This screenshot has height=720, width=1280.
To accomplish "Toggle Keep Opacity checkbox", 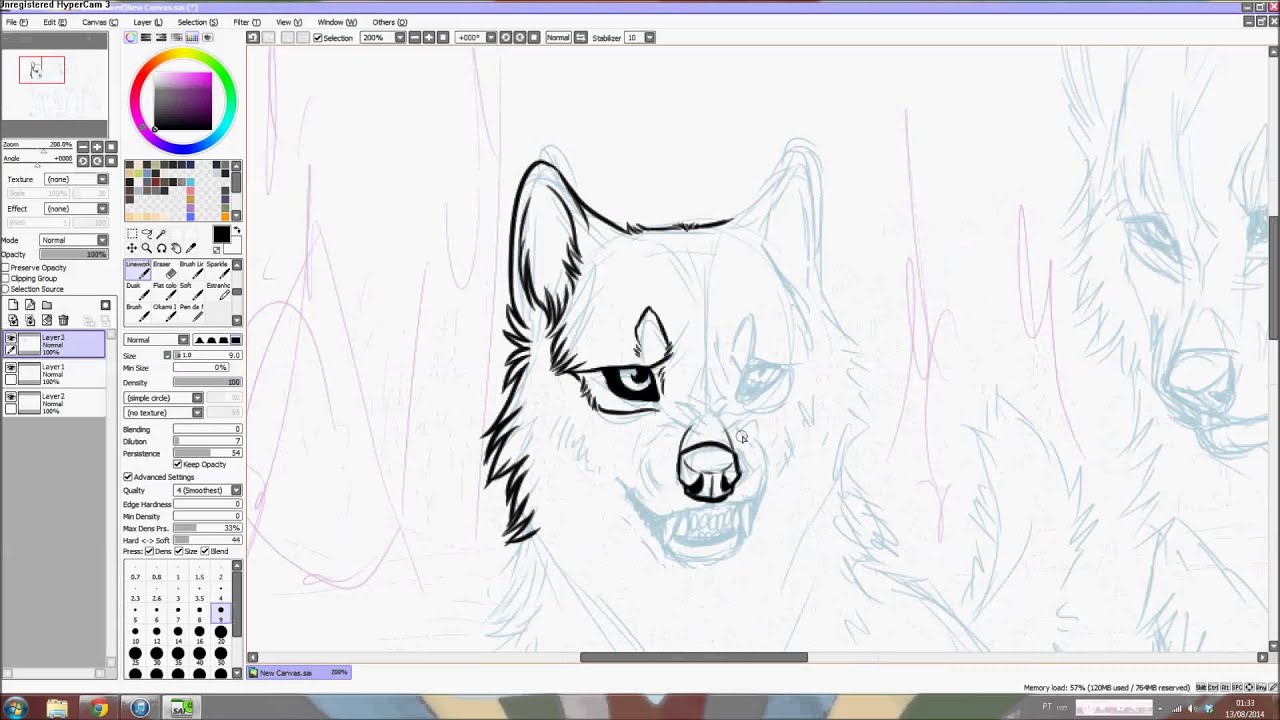I will pos(178,465).
